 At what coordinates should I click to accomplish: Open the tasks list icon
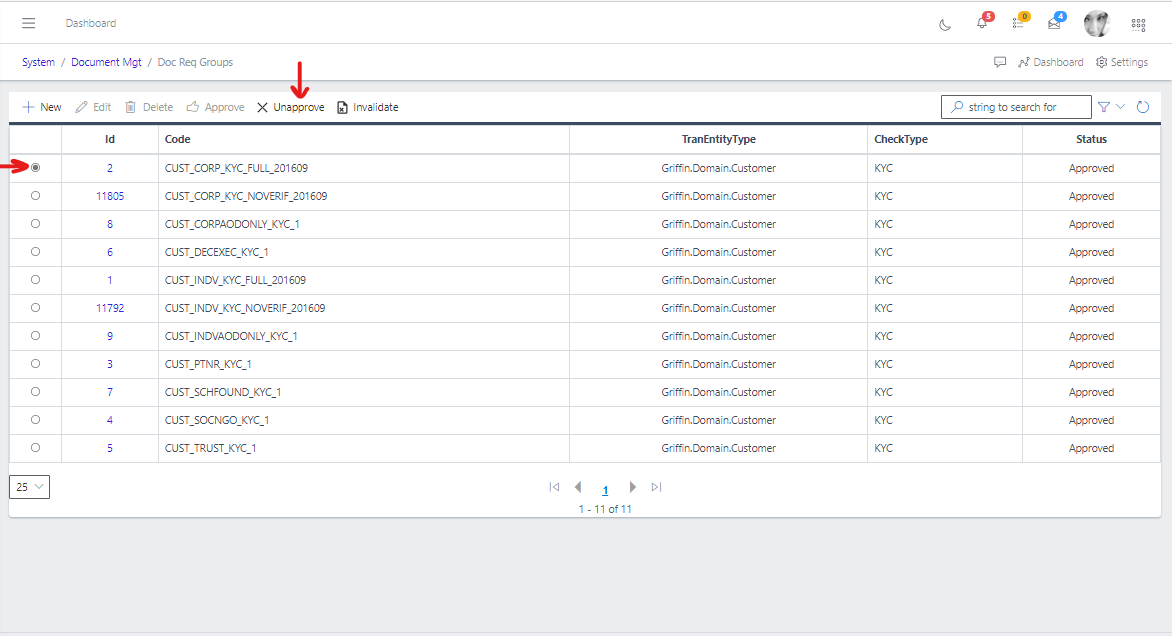1018,23
